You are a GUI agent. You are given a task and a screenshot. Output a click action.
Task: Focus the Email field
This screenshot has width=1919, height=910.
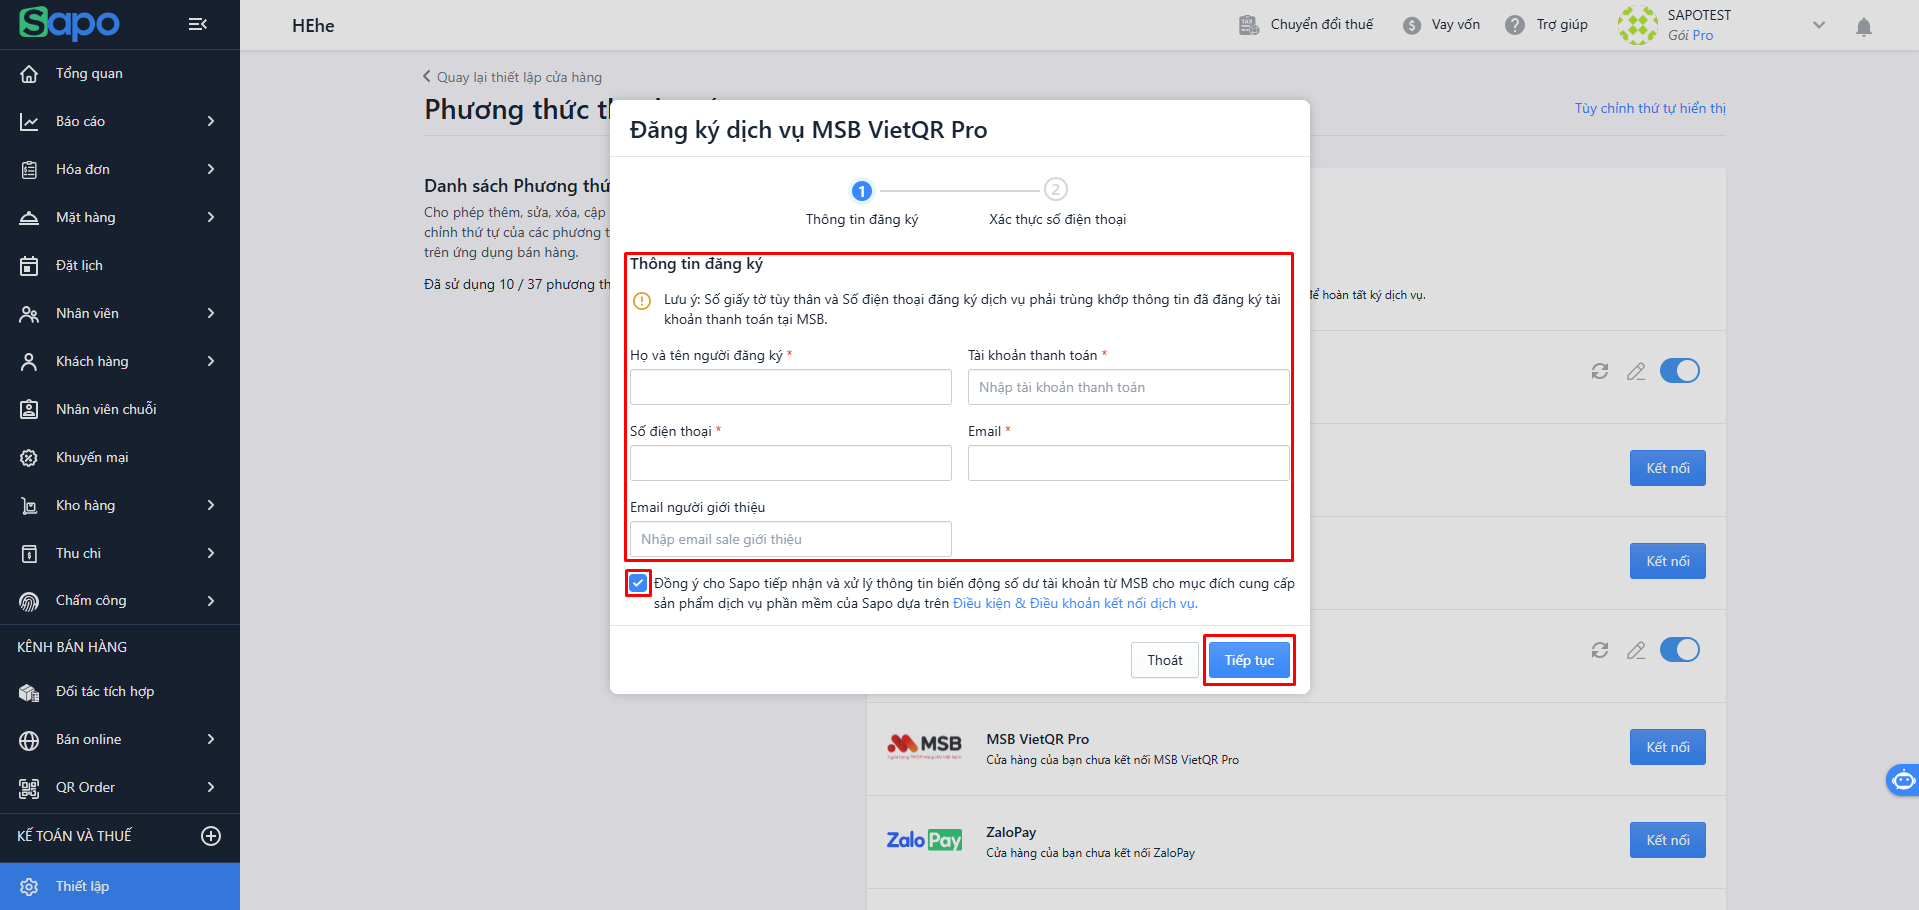pyautogui.click(x=1129, y=463)
